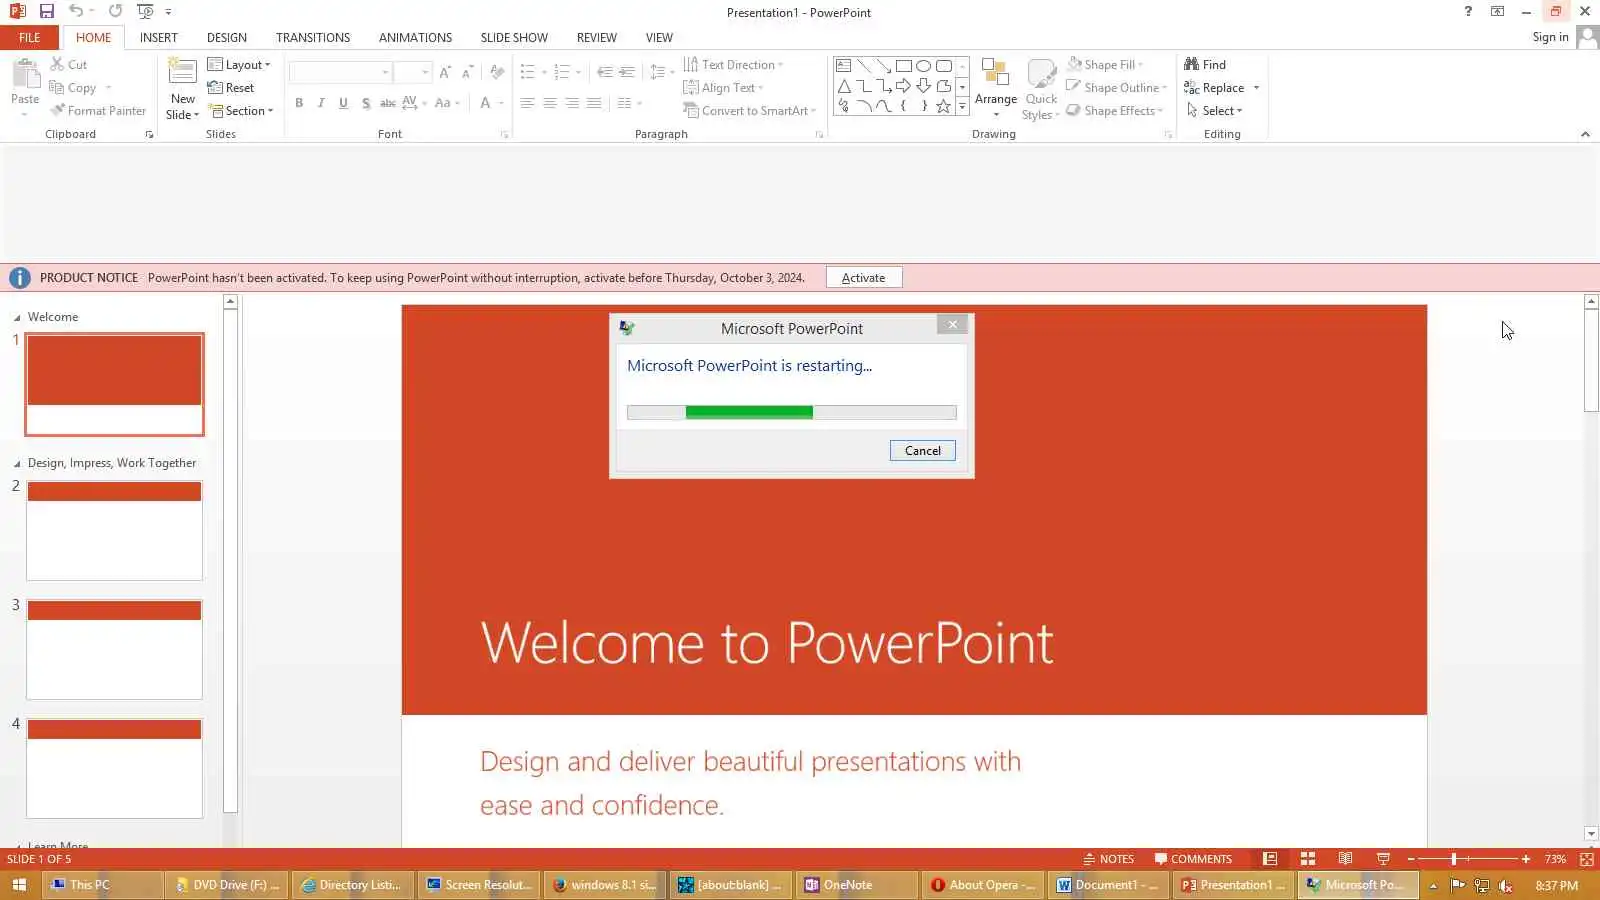The width and height of the screenshot is (1600, 900).
Task: Click the Normal view icon in status bar
Action: click(x=1270, y=859)
